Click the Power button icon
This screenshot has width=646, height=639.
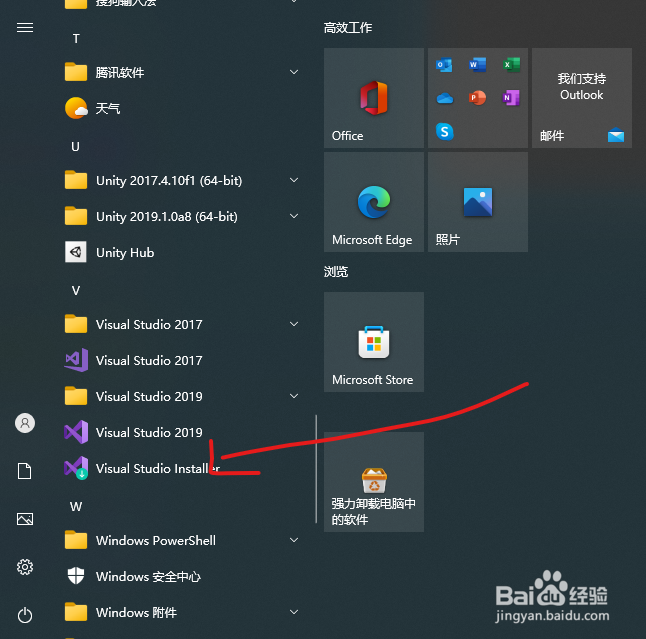(25, 615)
